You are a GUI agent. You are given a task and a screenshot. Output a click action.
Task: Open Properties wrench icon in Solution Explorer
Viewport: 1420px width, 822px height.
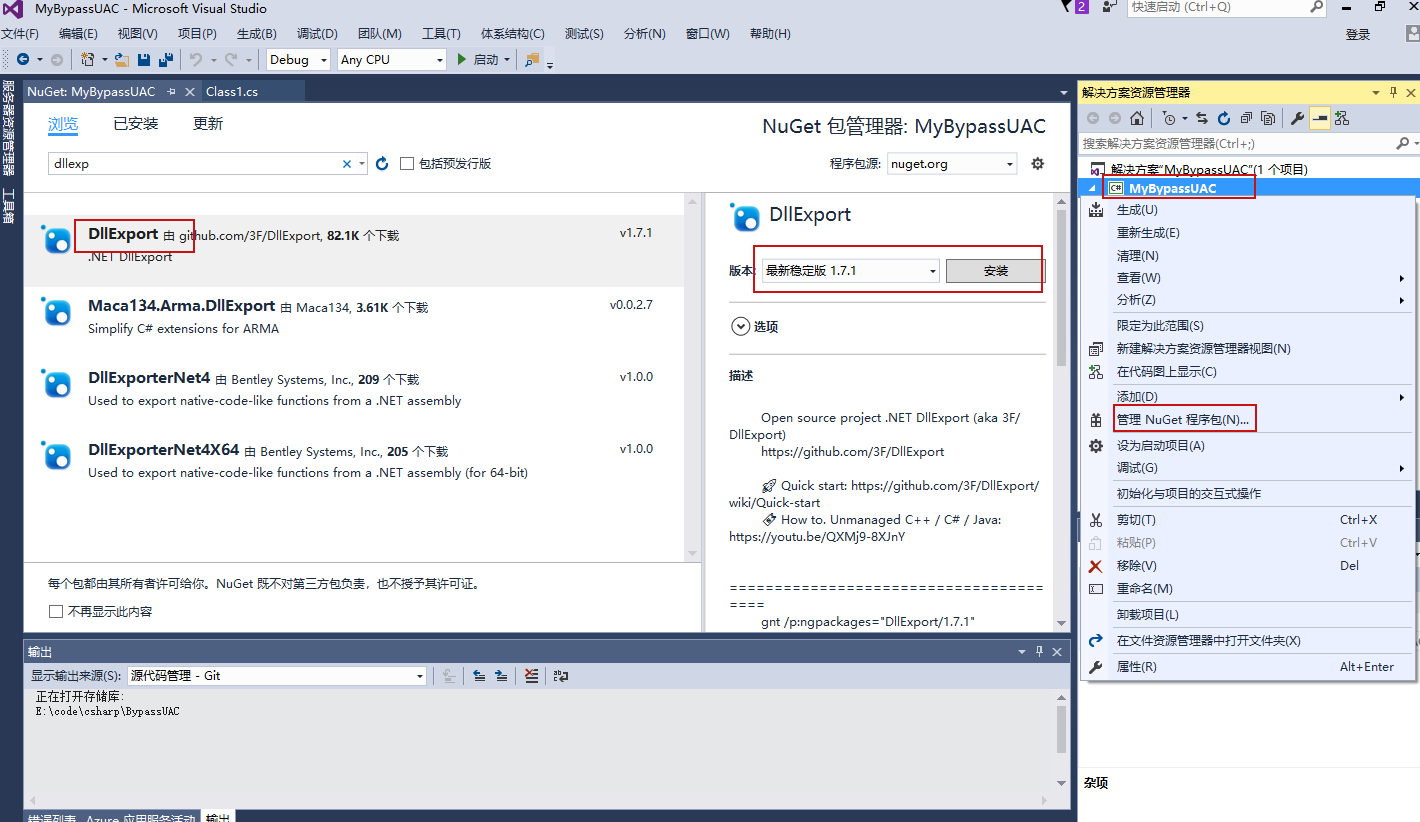tap(1297, 118)
